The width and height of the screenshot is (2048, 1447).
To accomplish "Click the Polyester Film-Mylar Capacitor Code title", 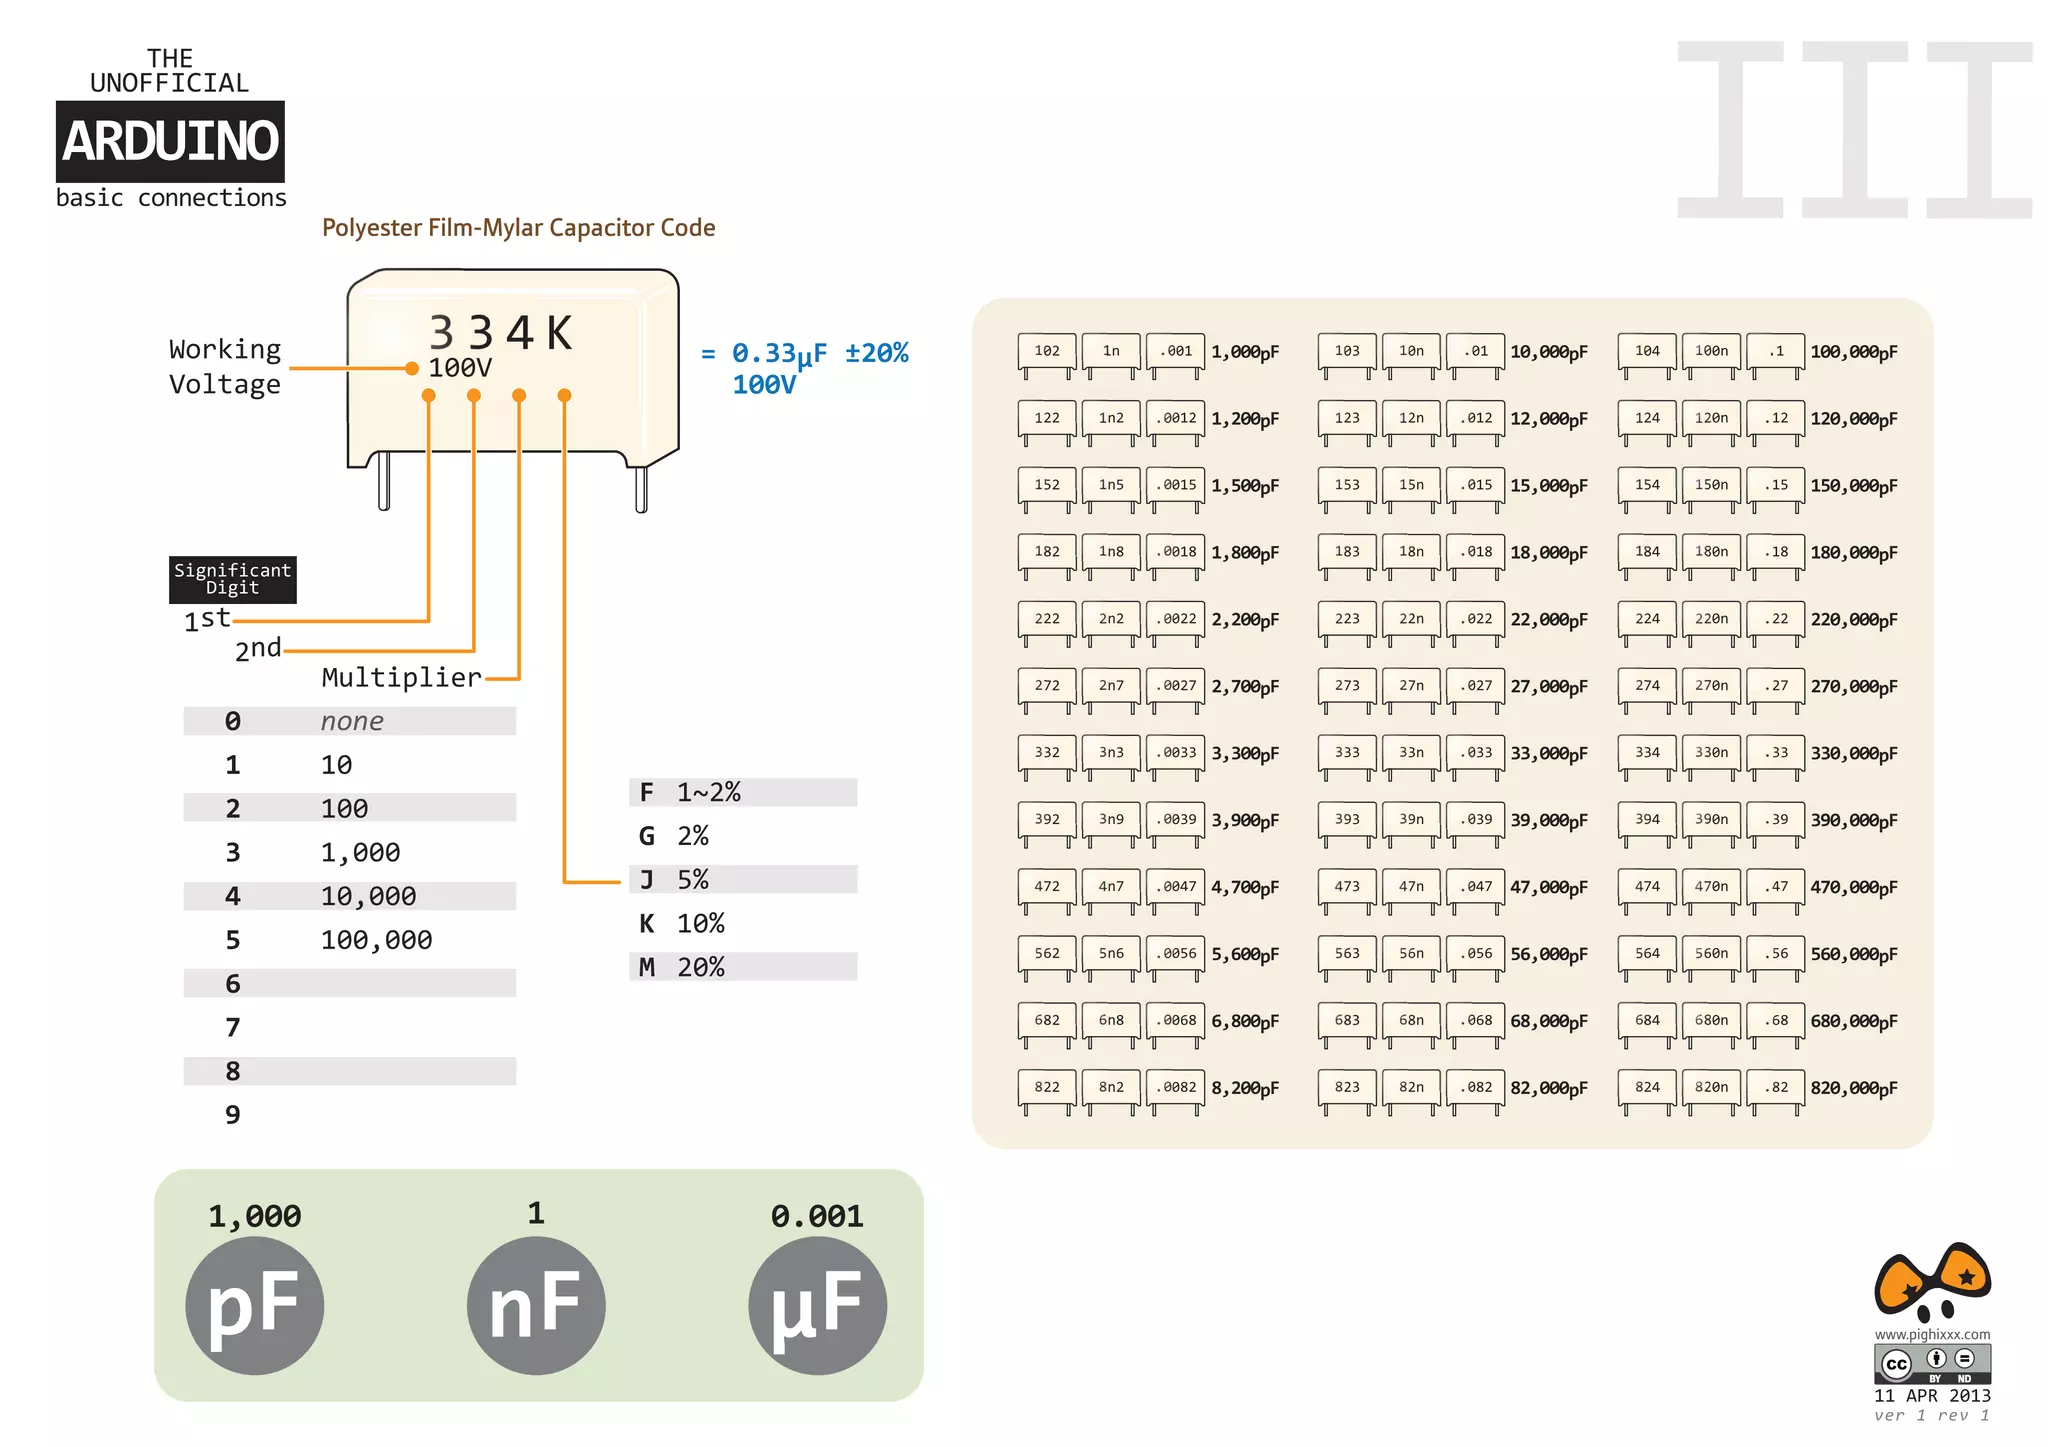I will tap(518, 228).
